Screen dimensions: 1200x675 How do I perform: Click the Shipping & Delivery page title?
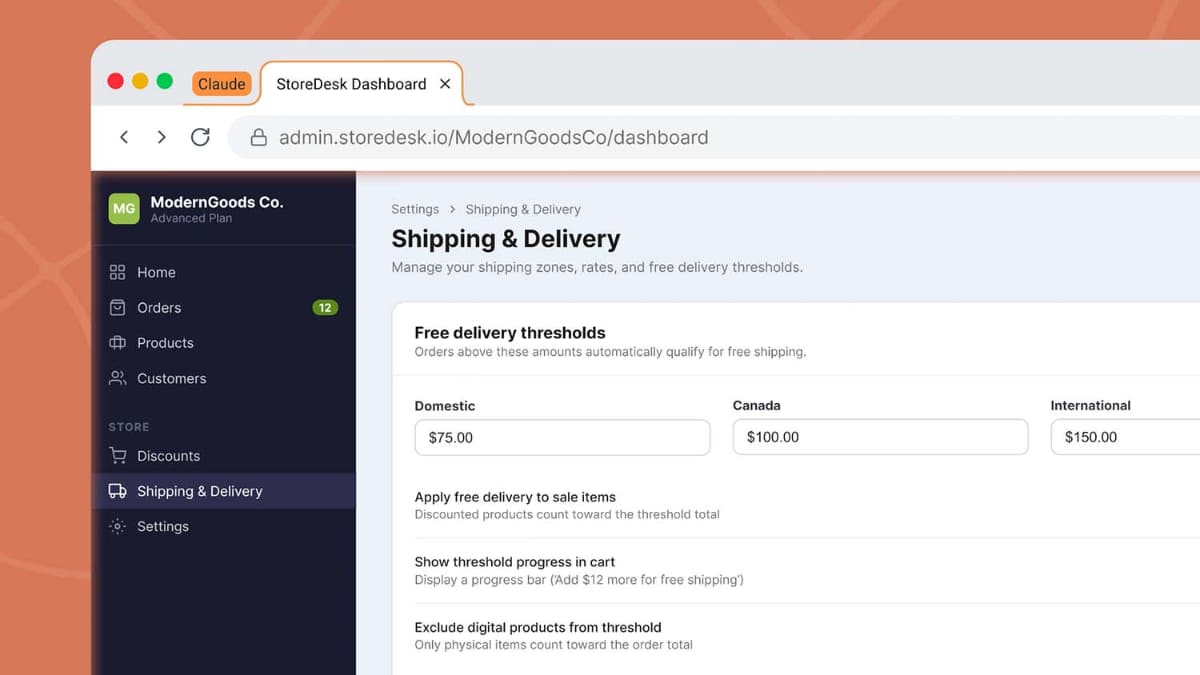pos(506,239)
